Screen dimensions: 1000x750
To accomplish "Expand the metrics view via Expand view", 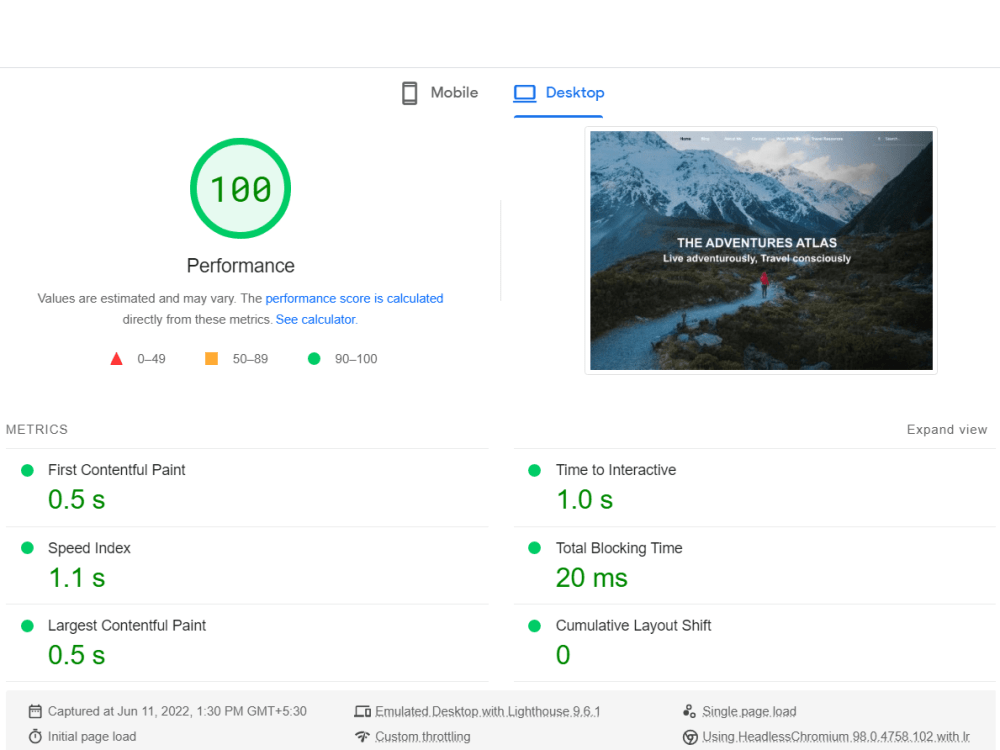I will 946,429.
